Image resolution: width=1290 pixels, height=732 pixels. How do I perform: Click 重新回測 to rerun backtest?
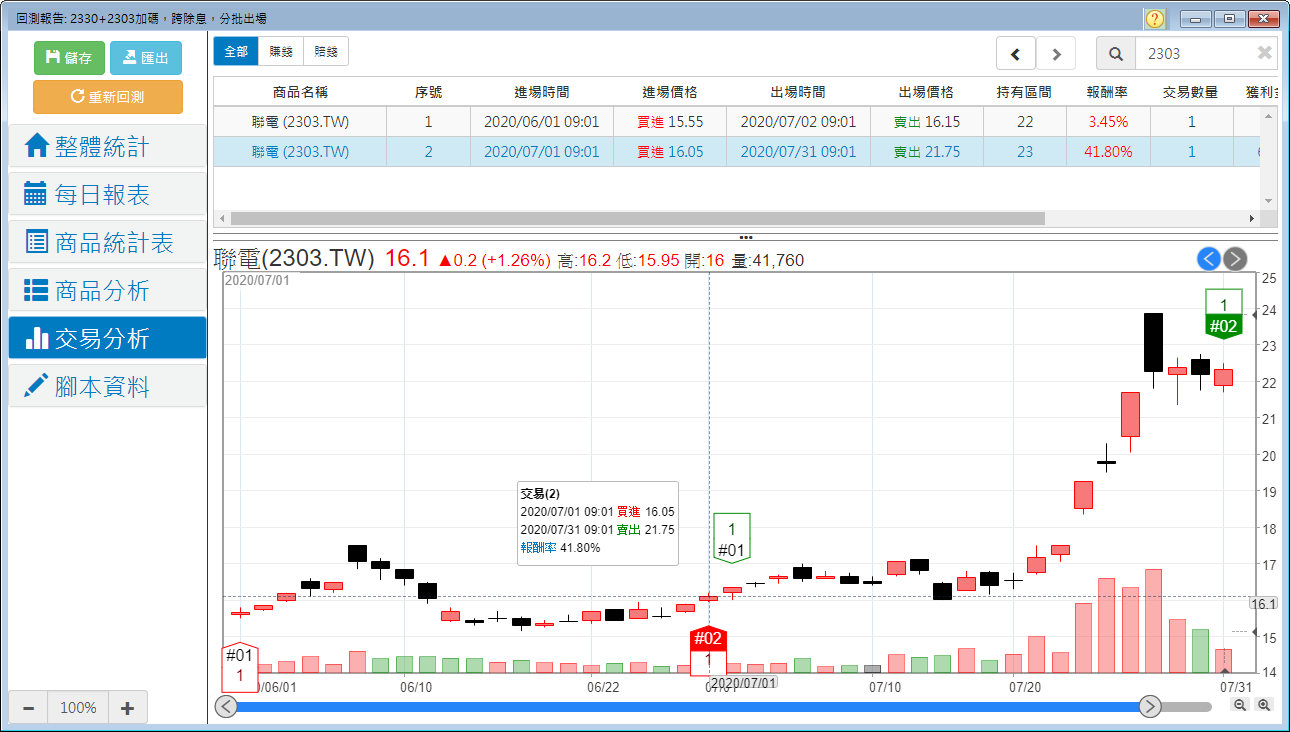point(108,97)
